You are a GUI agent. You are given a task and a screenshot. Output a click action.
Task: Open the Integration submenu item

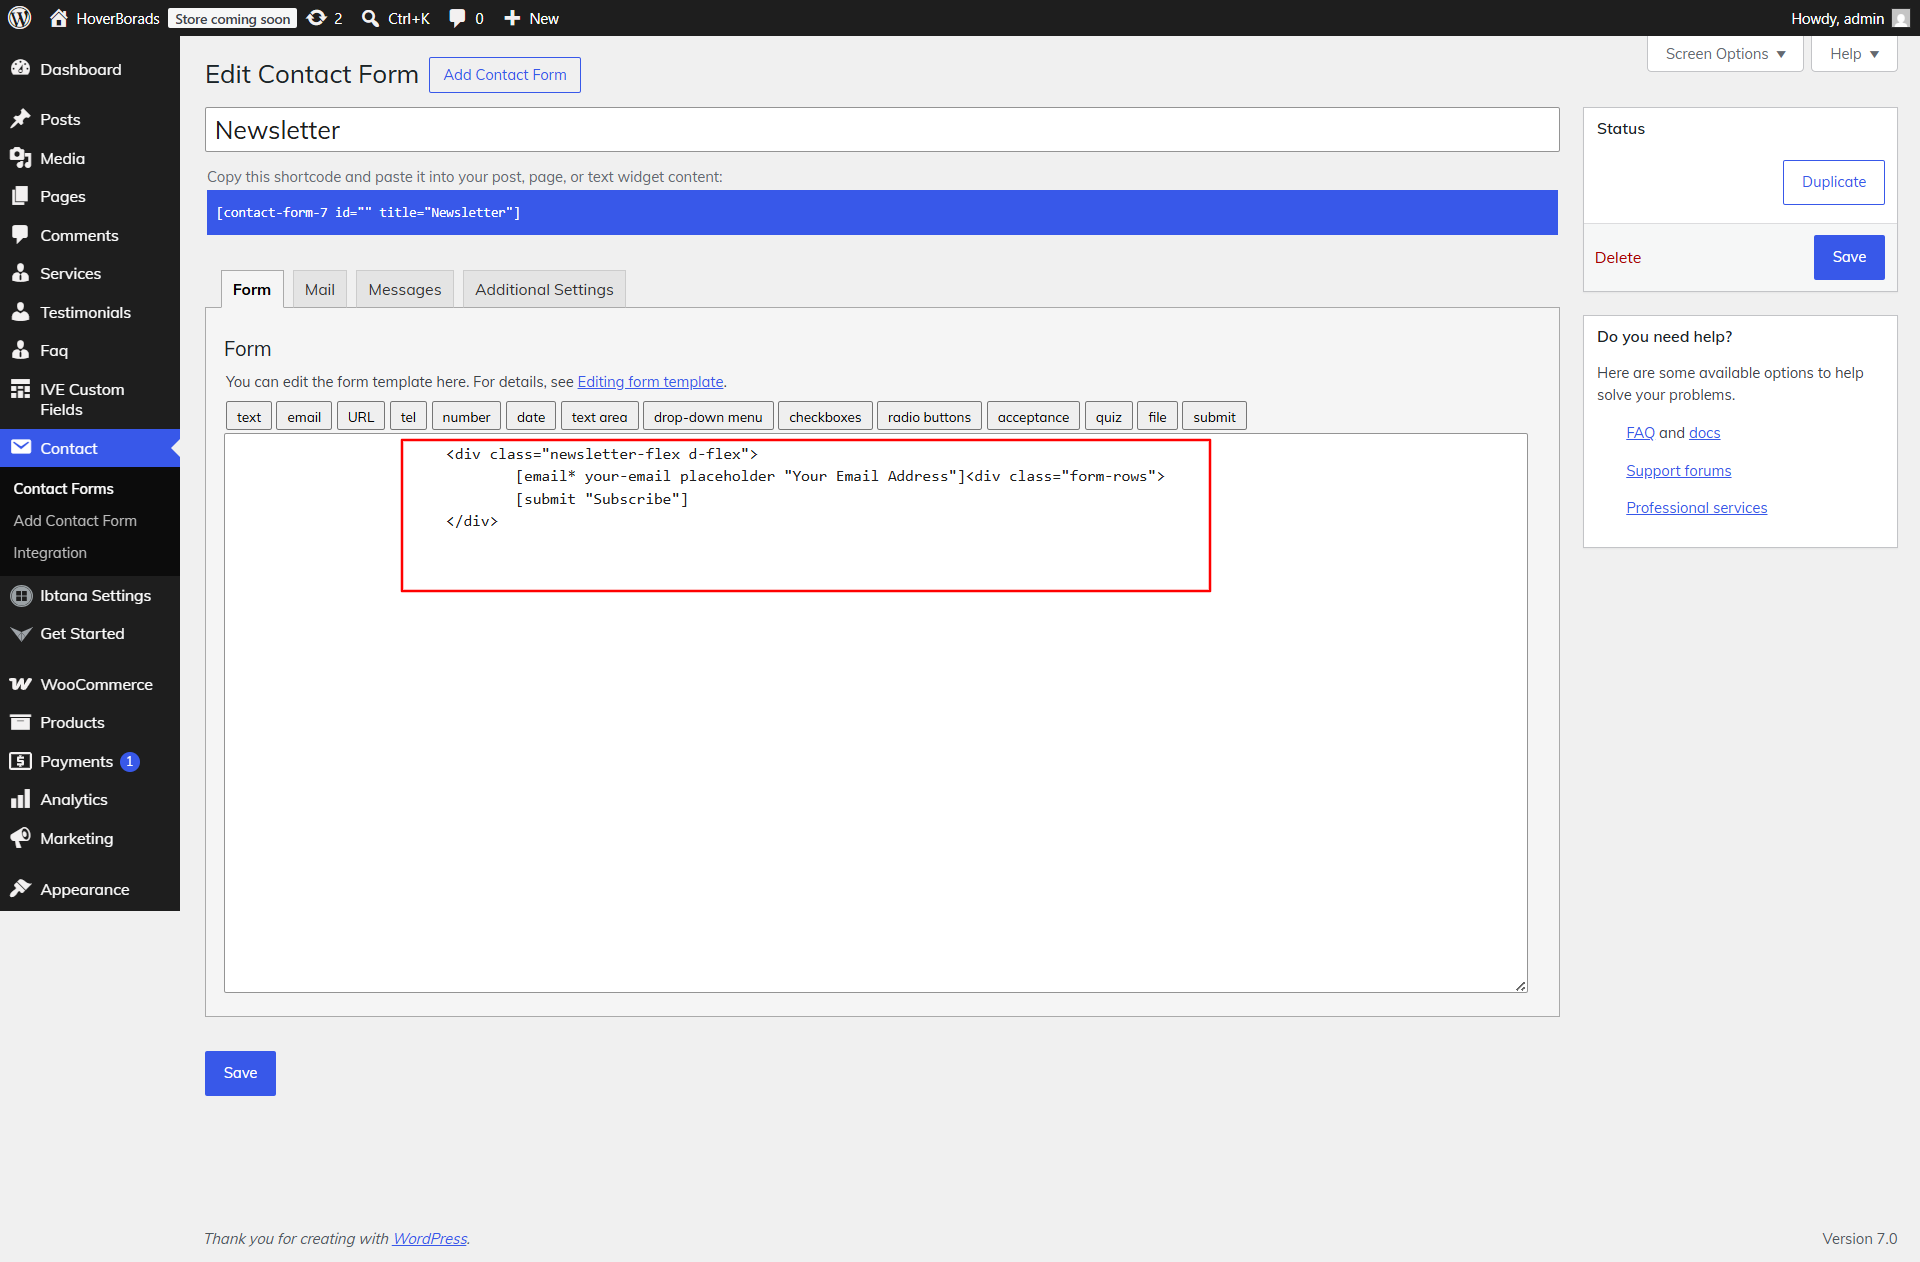tap(50, 552)
